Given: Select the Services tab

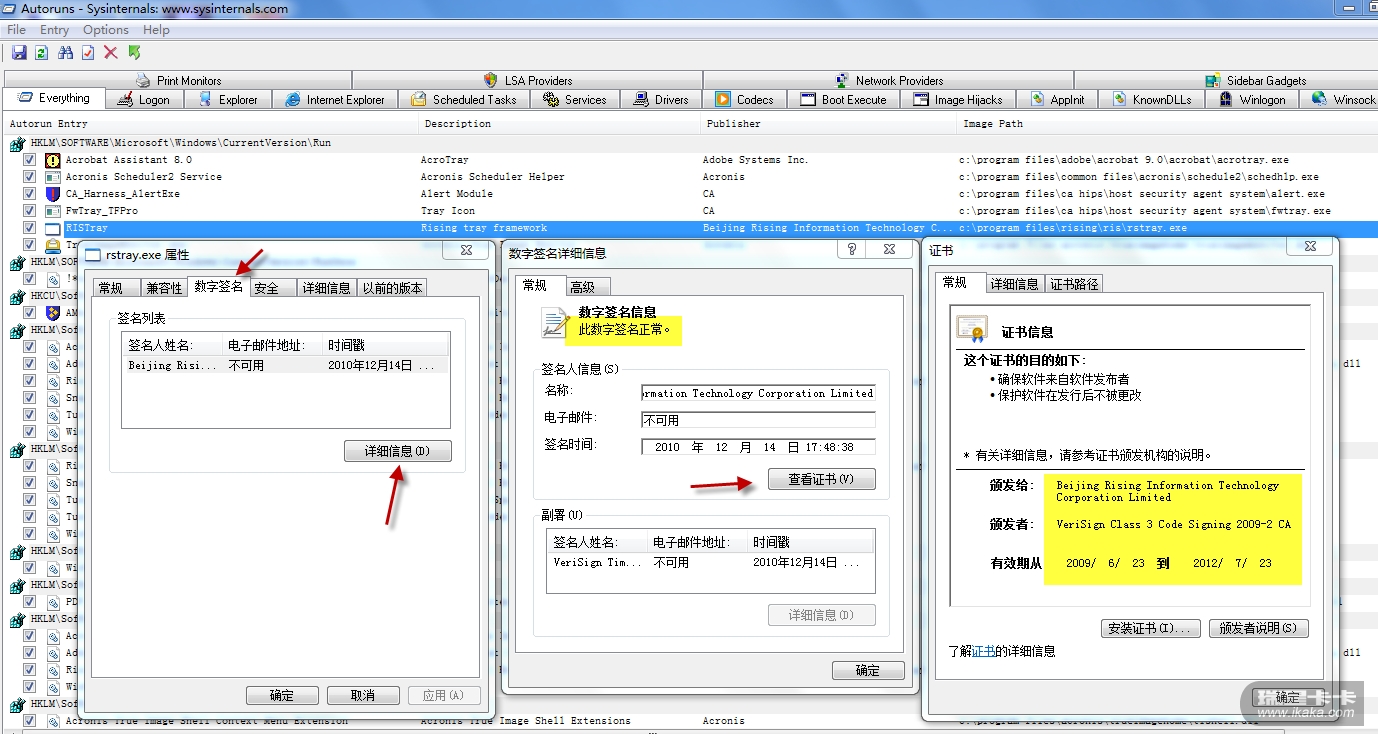Looking at the screenshot, I should click(x=575, y=99).
